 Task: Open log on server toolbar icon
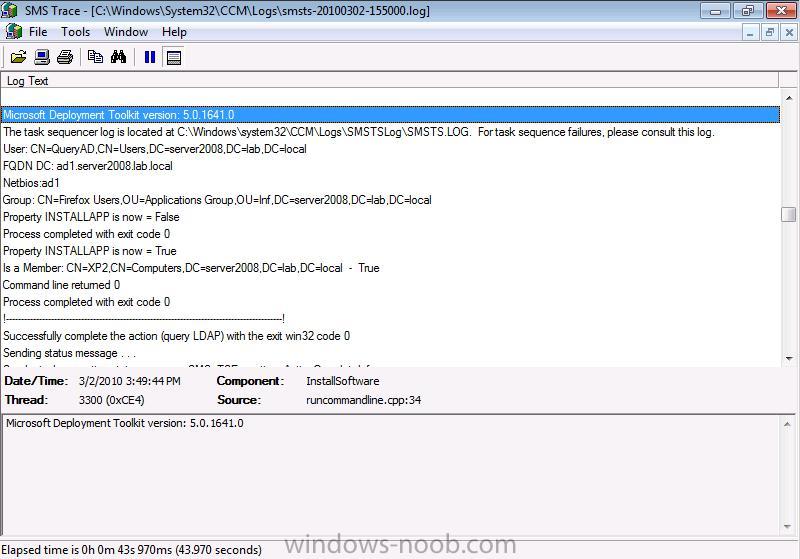coord(42,57)
